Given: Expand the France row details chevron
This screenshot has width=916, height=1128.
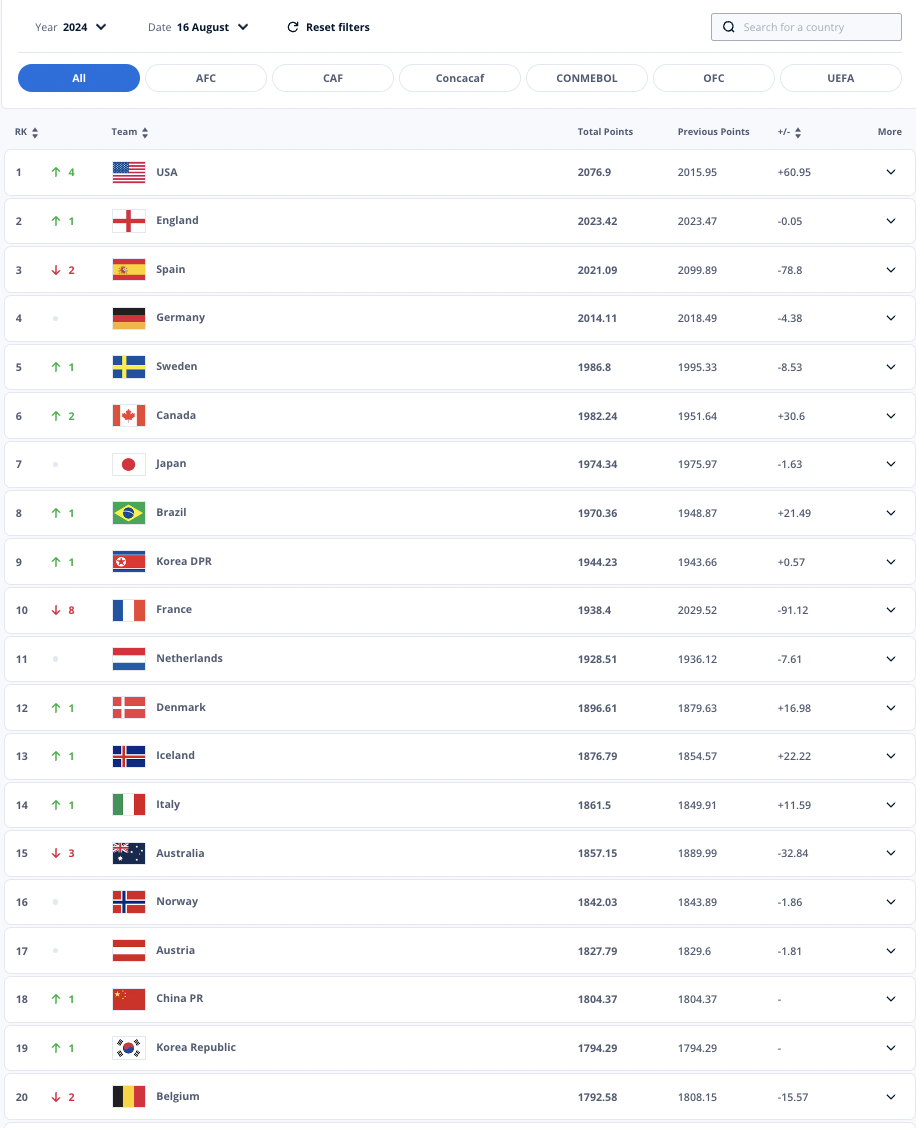Looking at the screenshot, I should pos(891,610).
